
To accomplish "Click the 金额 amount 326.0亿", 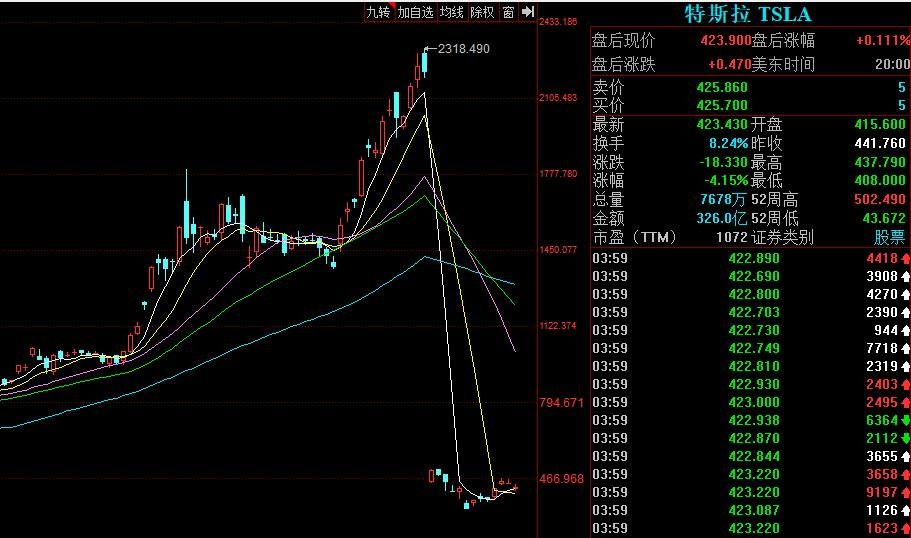I will click(x=722, y=218).
